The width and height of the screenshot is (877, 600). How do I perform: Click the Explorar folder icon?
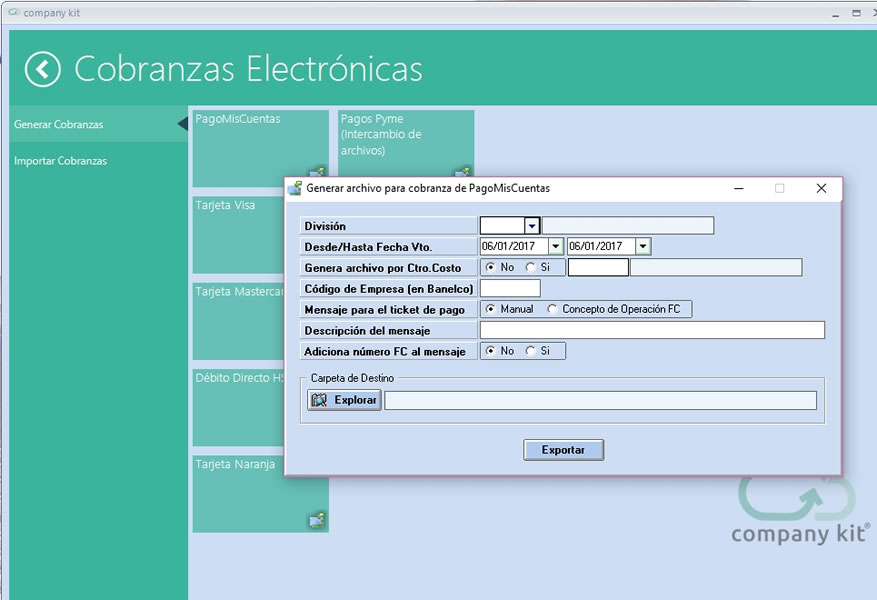319,400
